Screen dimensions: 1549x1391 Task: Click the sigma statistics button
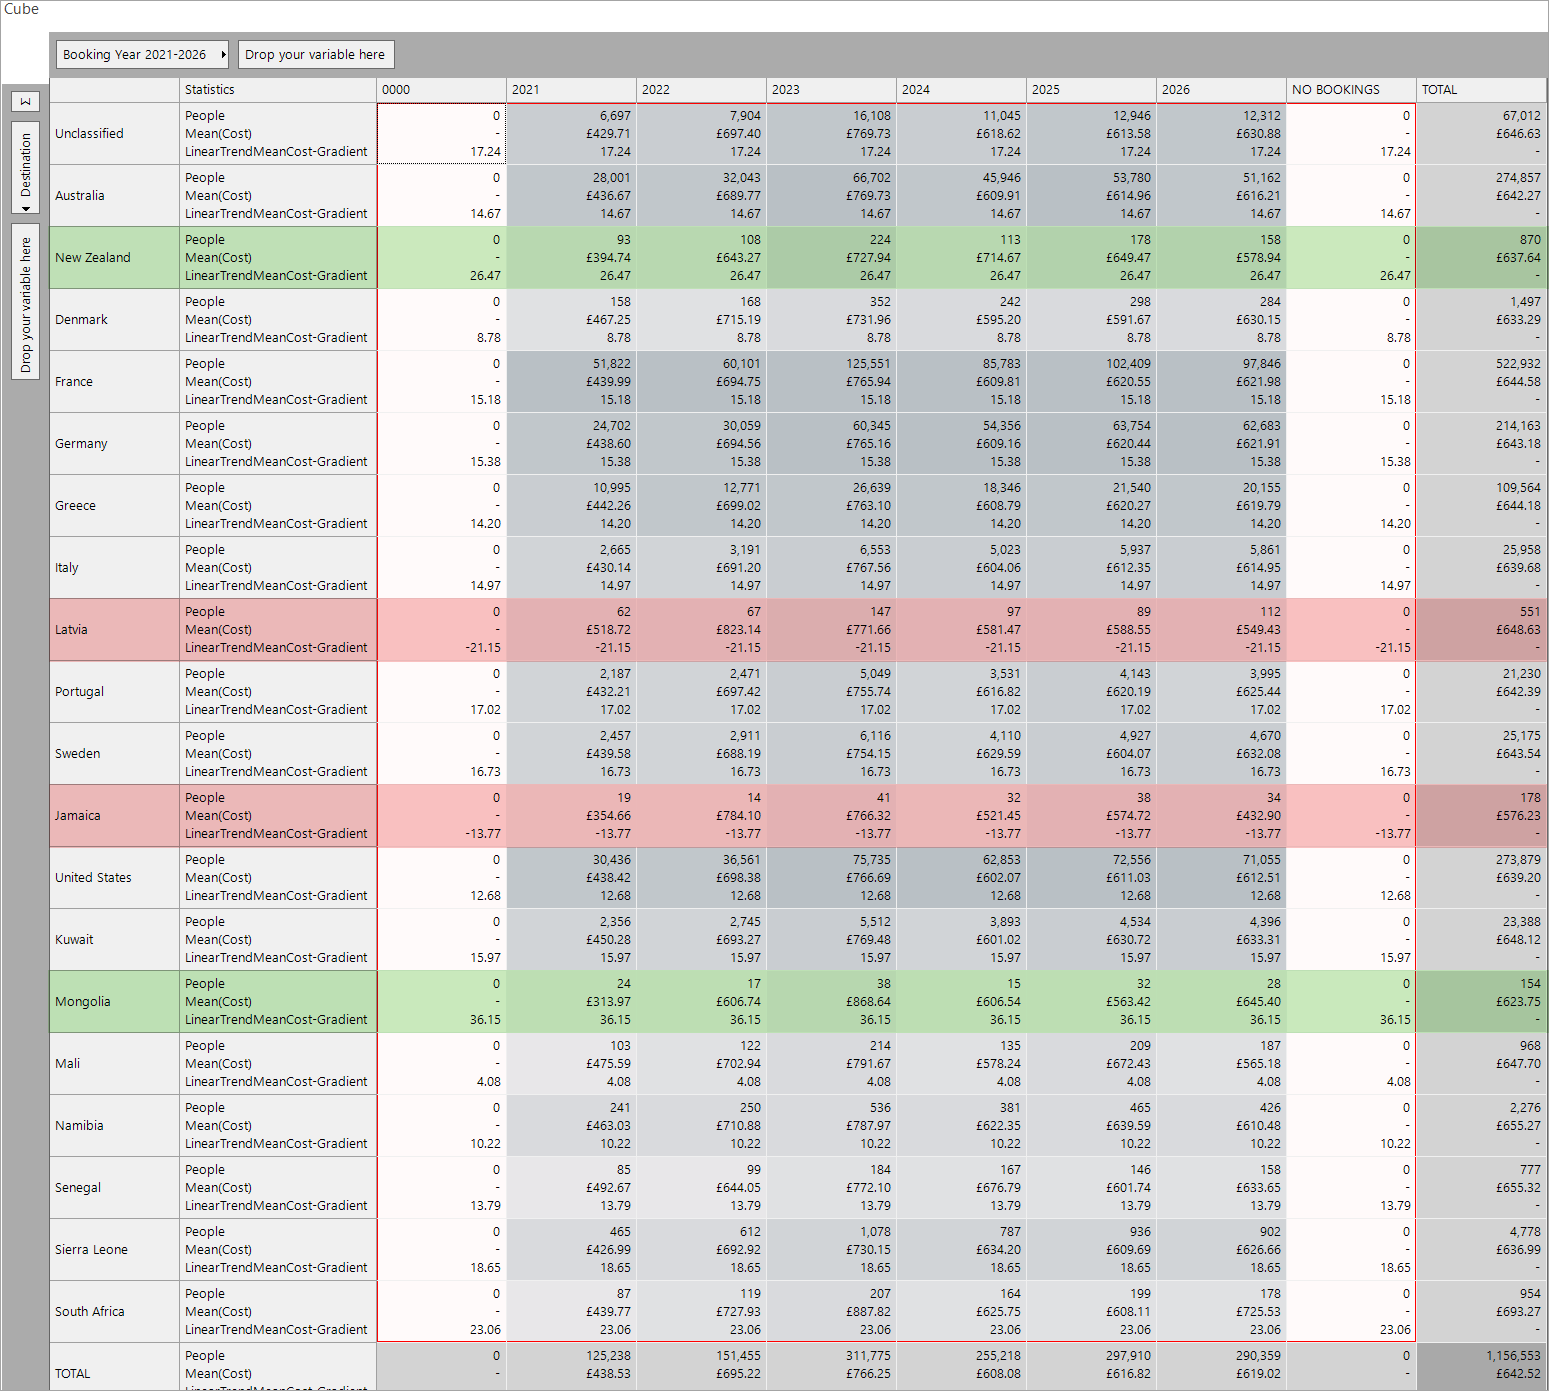point(26,101)
